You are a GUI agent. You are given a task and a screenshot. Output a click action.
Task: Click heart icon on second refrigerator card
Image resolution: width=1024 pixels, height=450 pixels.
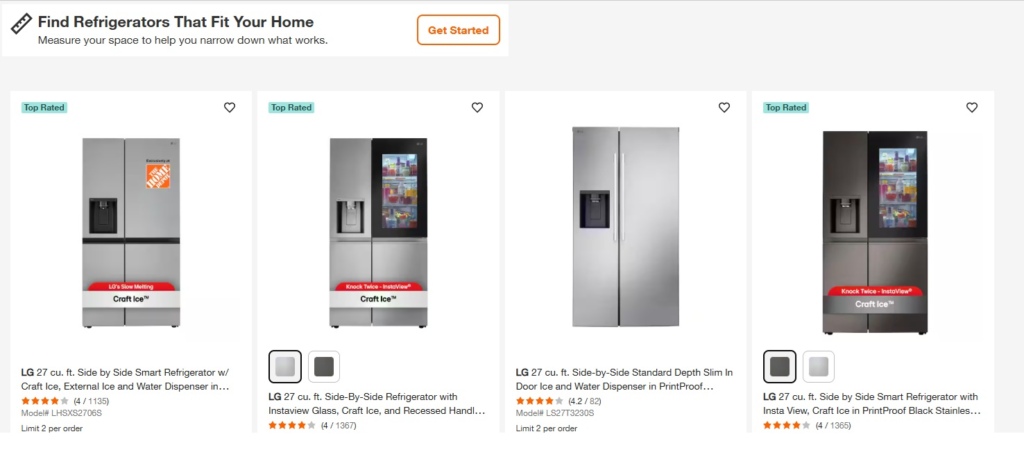[477, 108]
